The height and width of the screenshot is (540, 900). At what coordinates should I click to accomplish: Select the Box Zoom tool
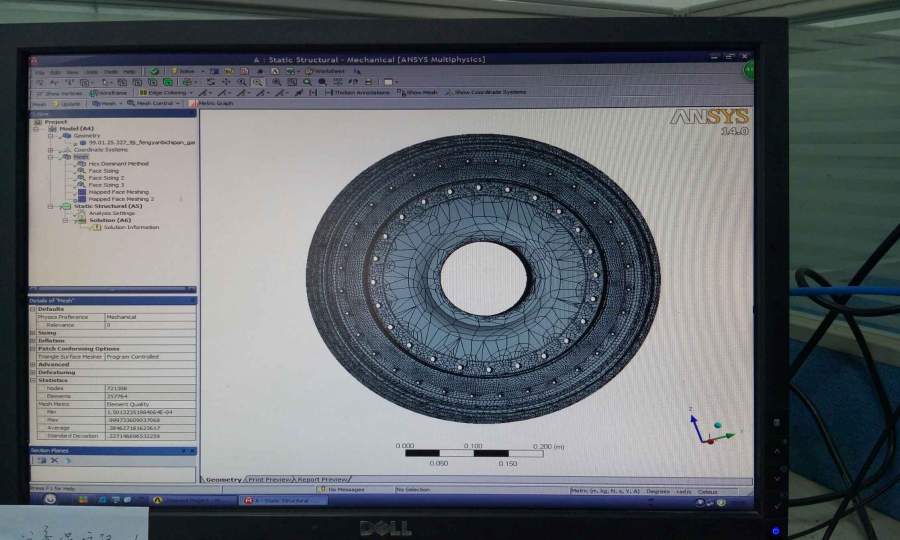pos(257,82)
